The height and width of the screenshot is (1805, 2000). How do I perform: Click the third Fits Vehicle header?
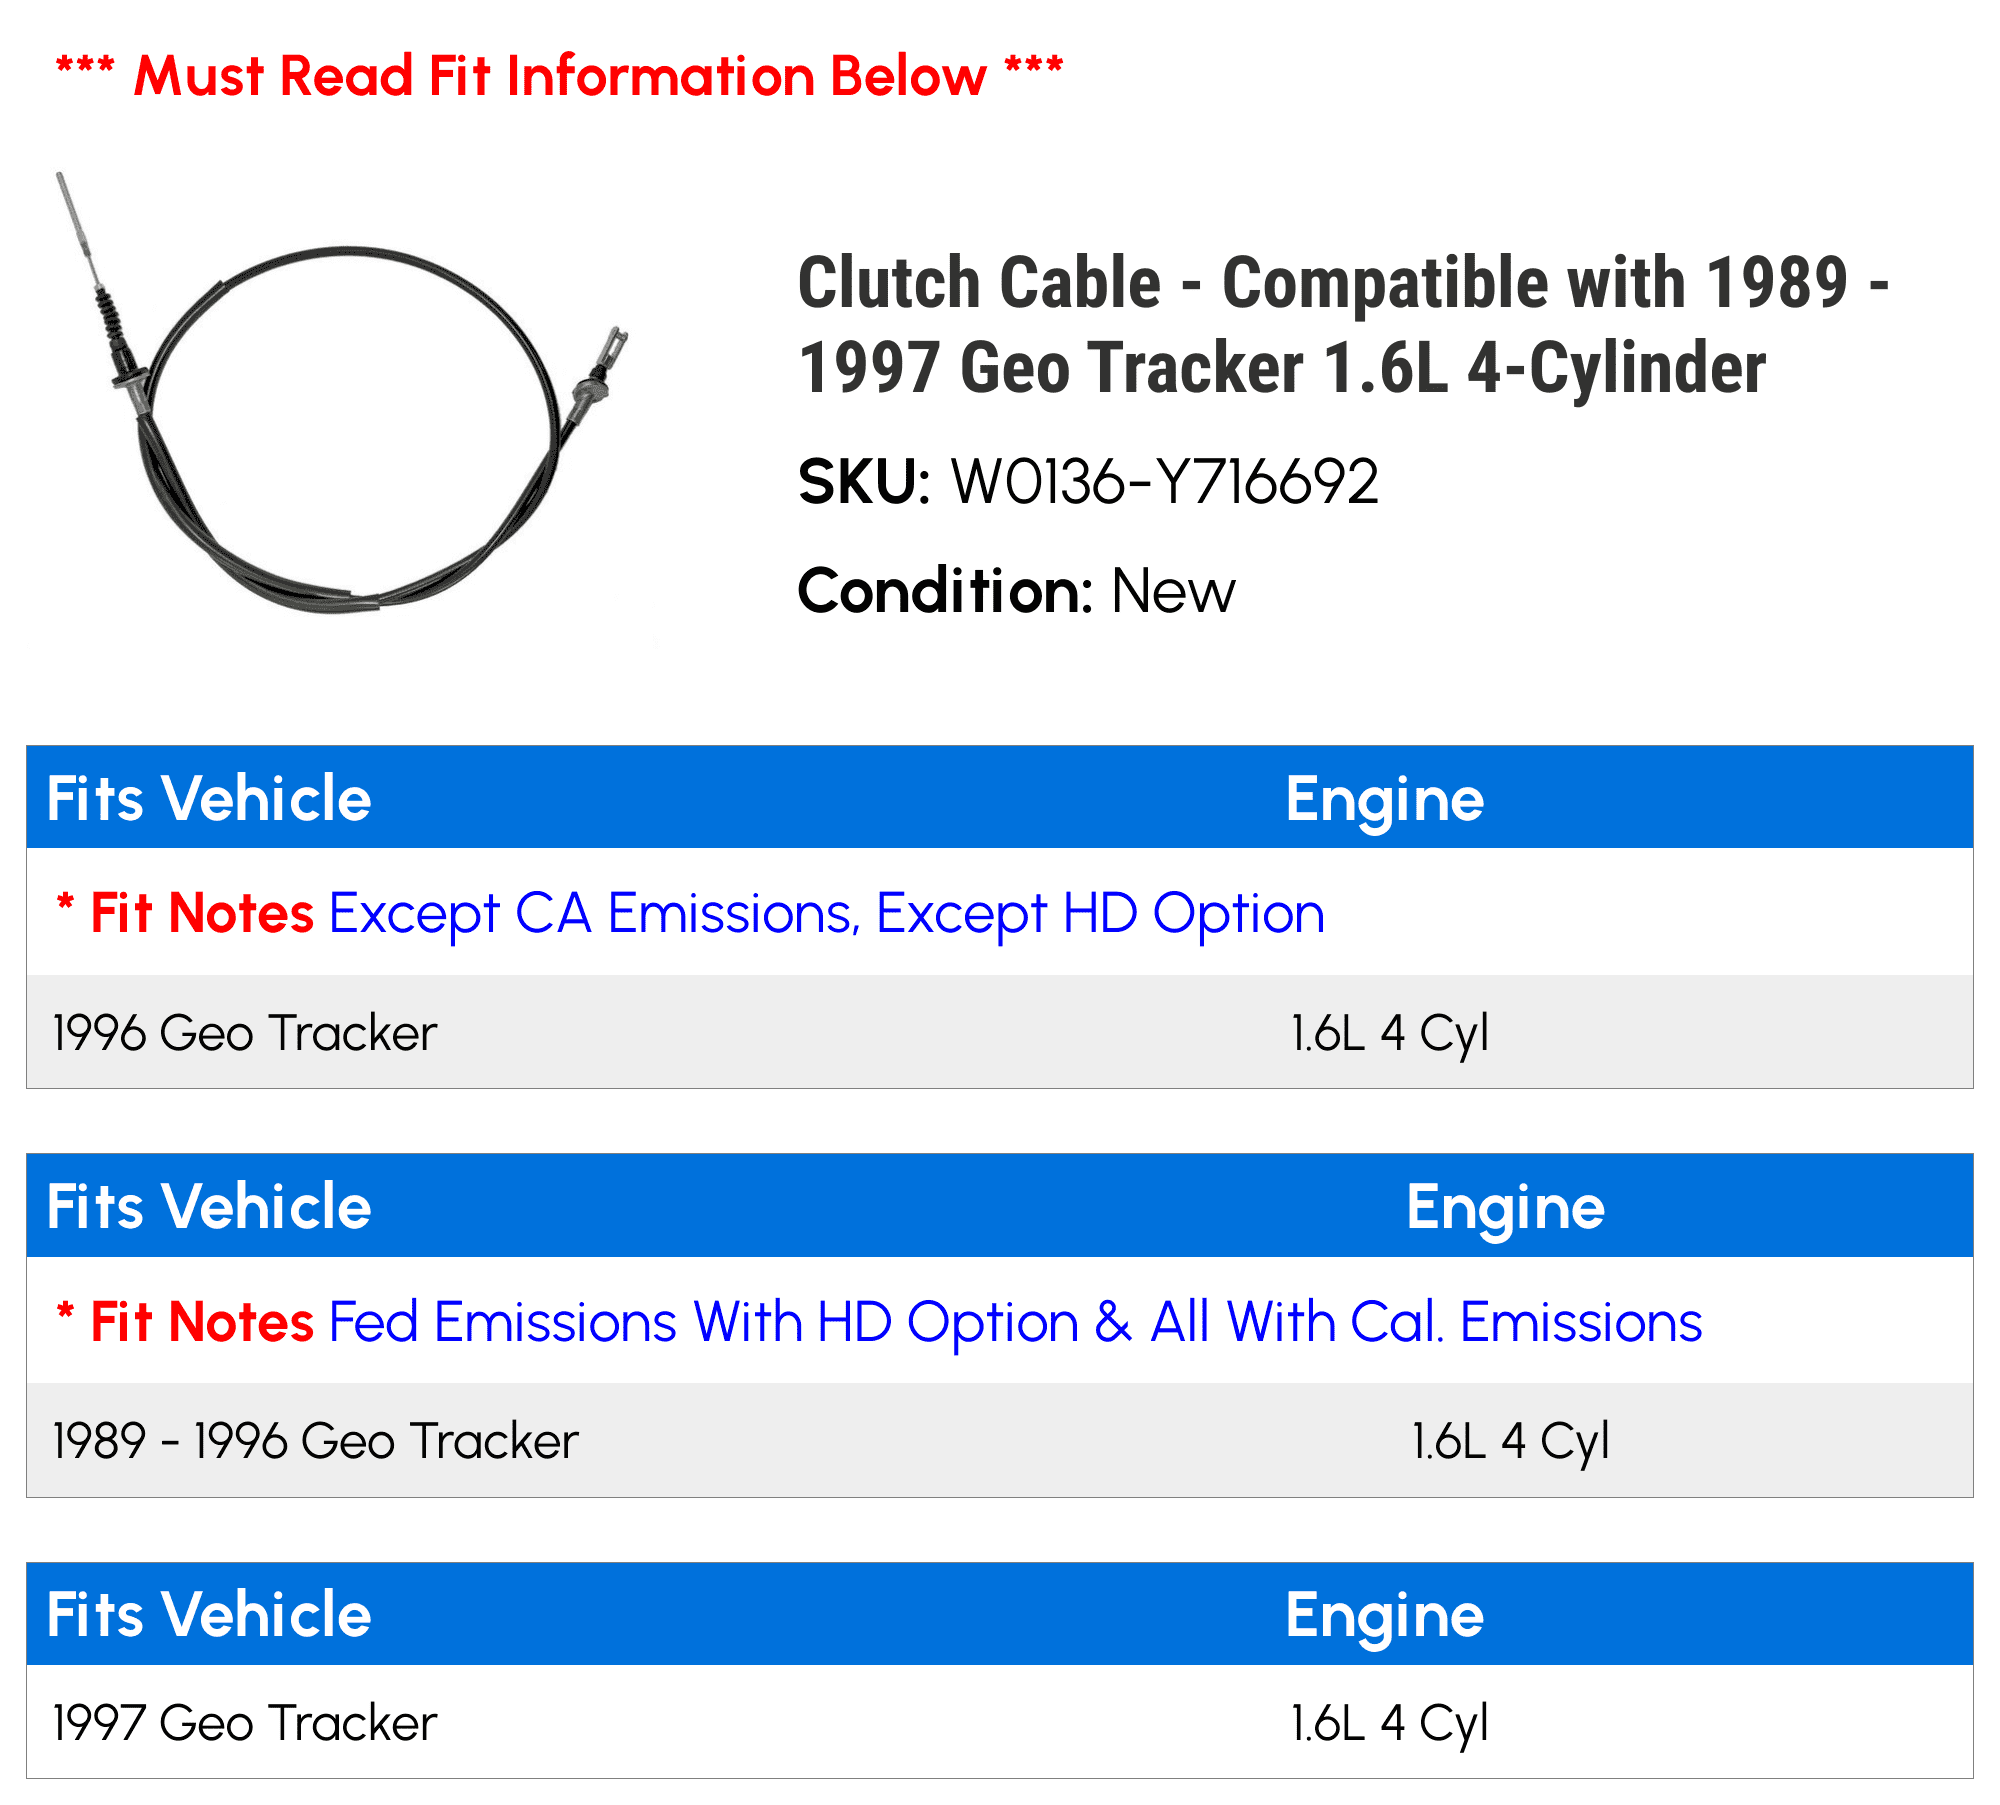[209, 1615]
